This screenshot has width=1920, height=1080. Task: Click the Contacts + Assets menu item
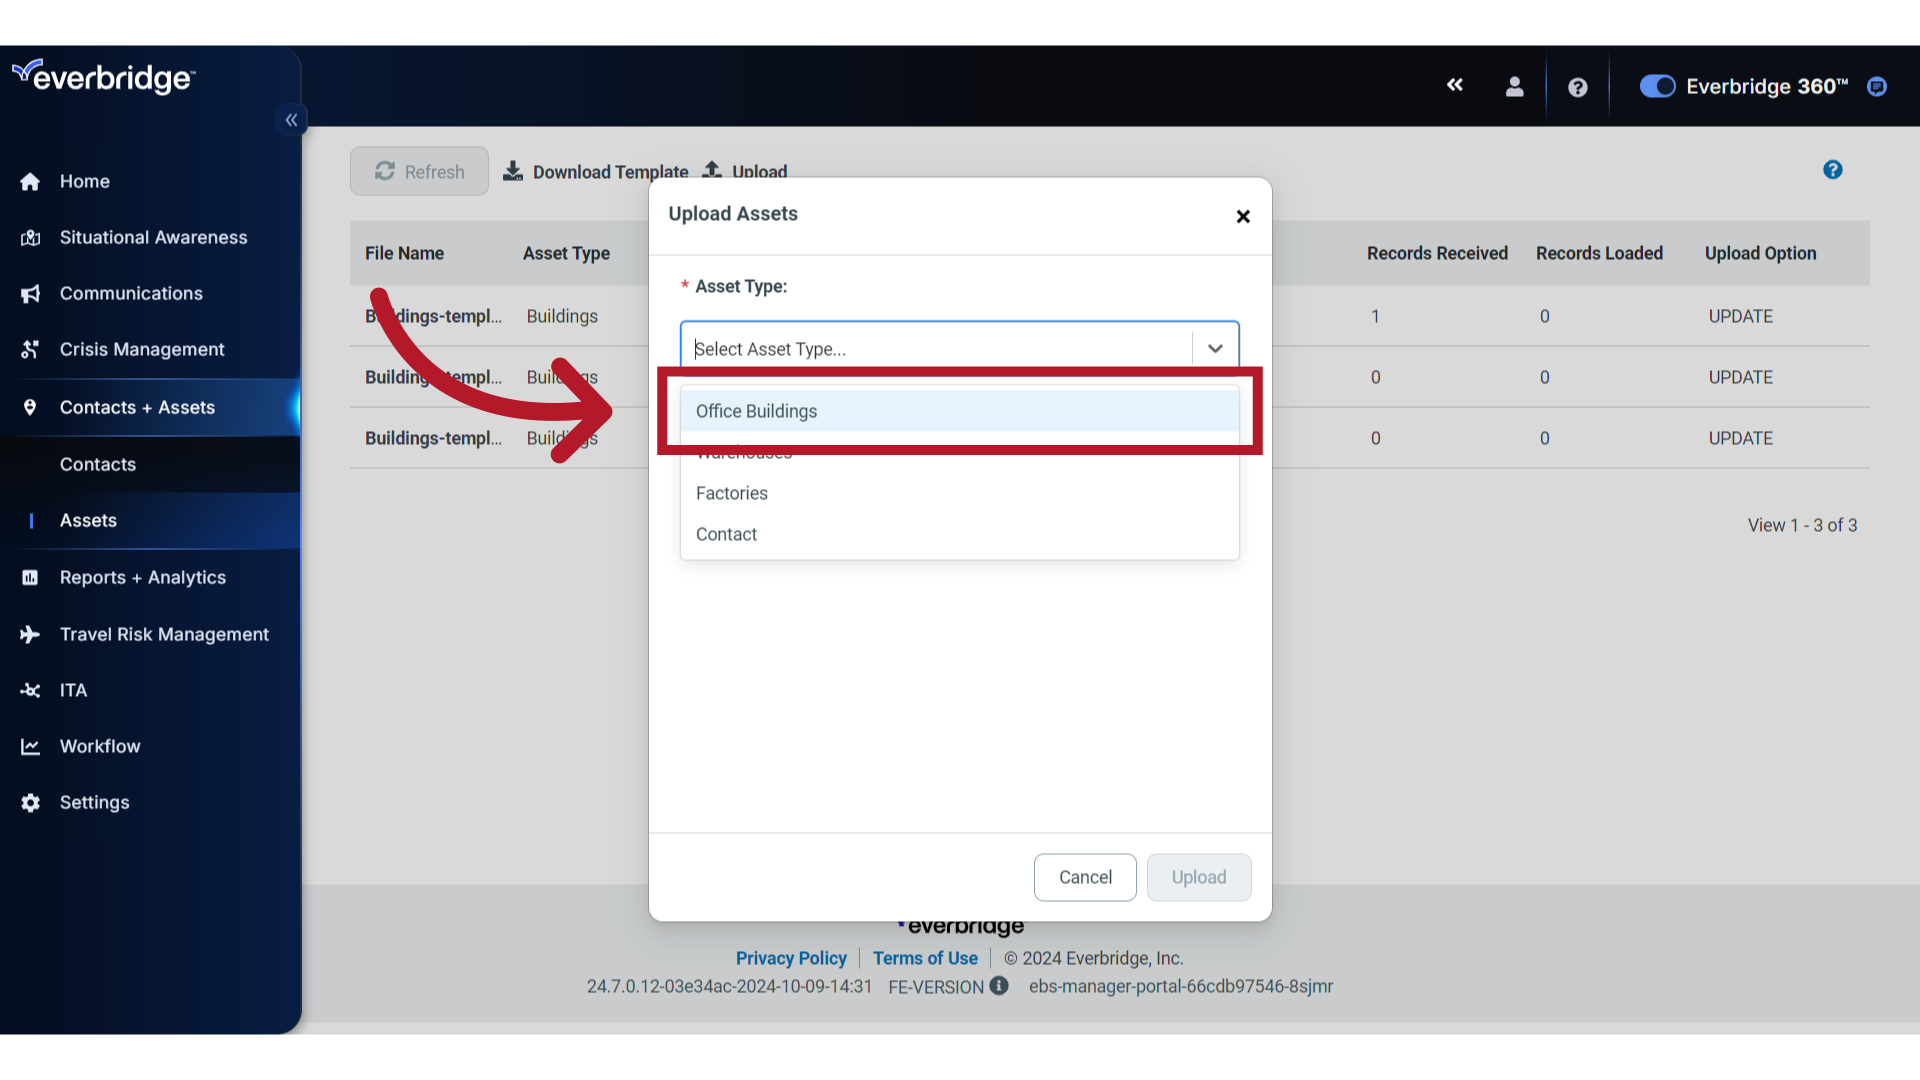137,406
